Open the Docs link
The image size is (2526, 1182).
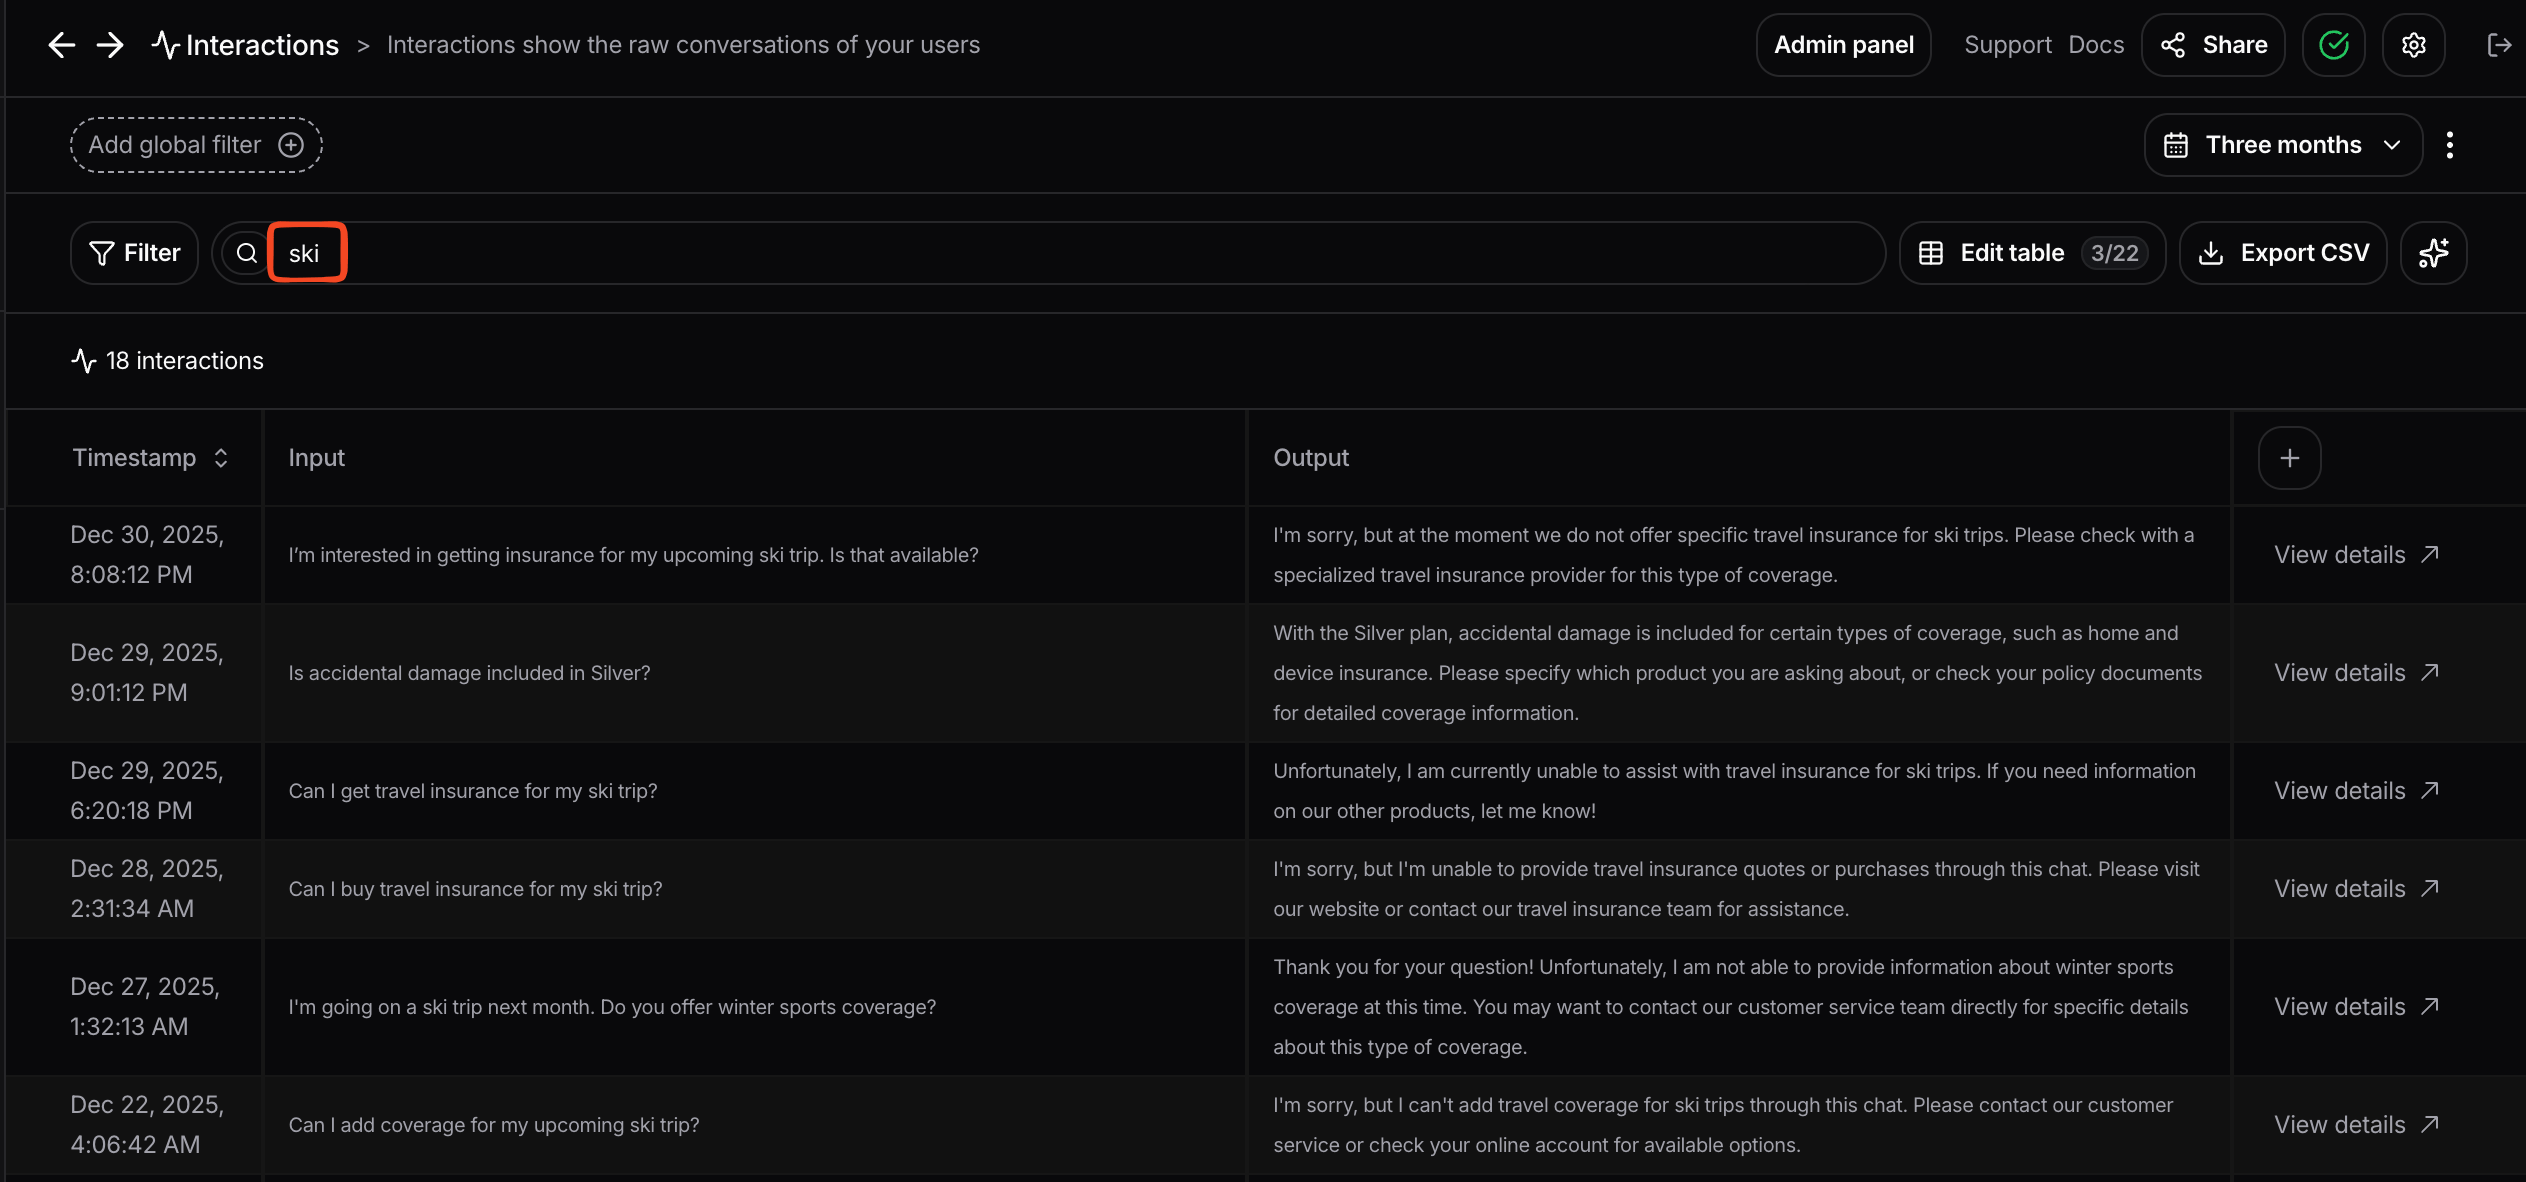[2096, 45]
